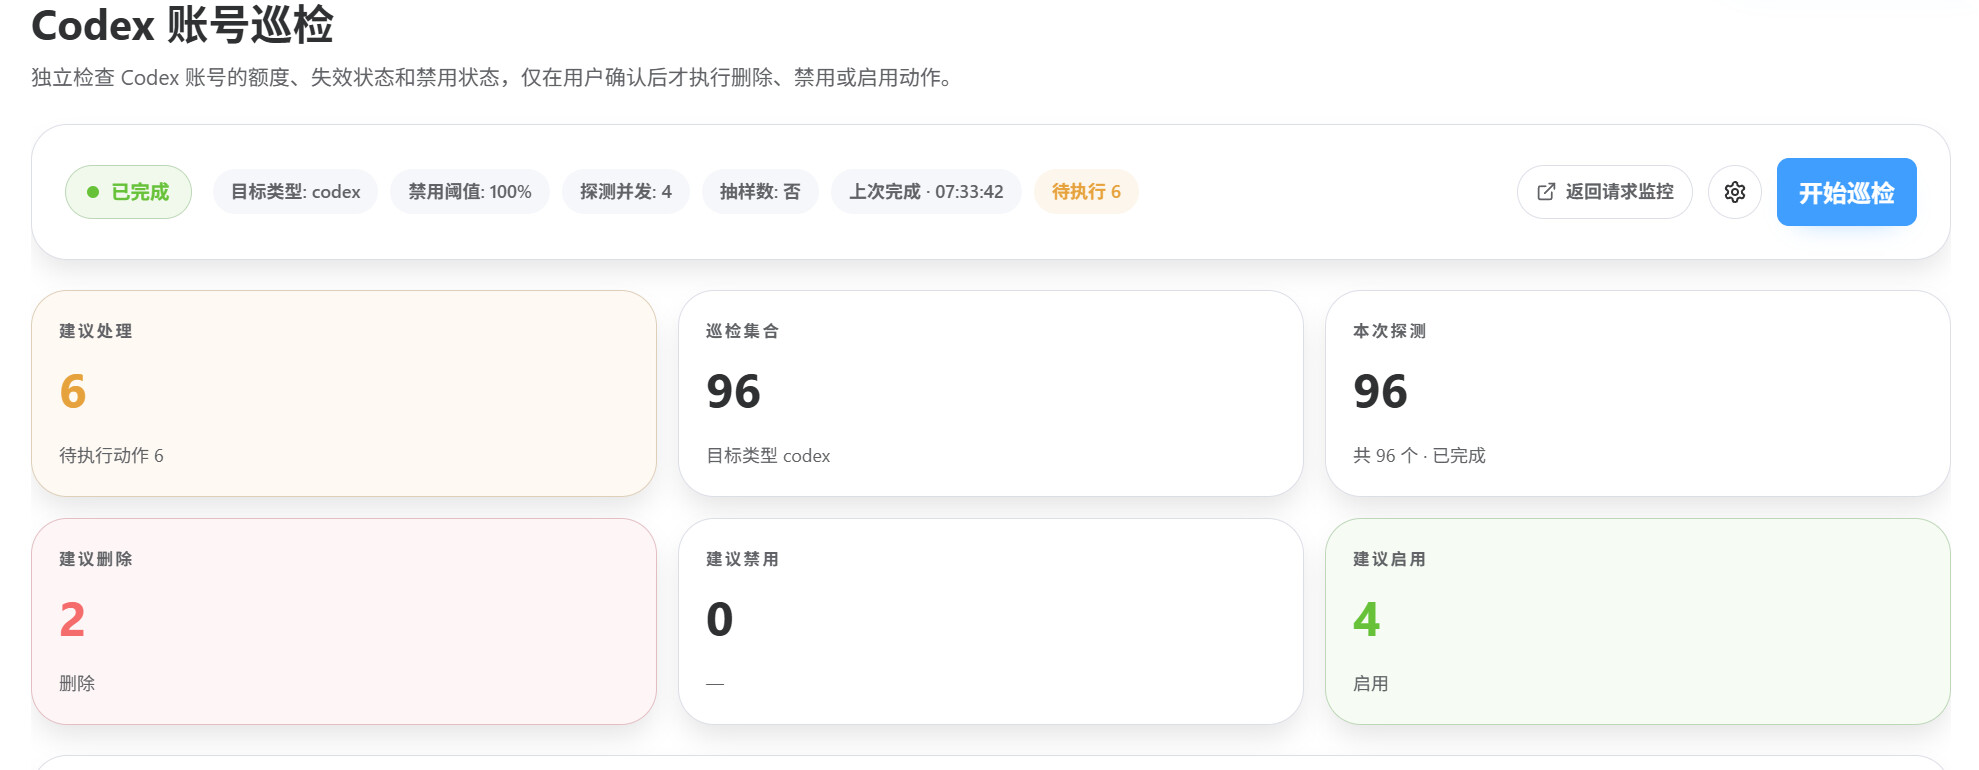Click the 探测并发: 4 chip
The width and height of the screenshot is (1979, 770).
(625, 192)
